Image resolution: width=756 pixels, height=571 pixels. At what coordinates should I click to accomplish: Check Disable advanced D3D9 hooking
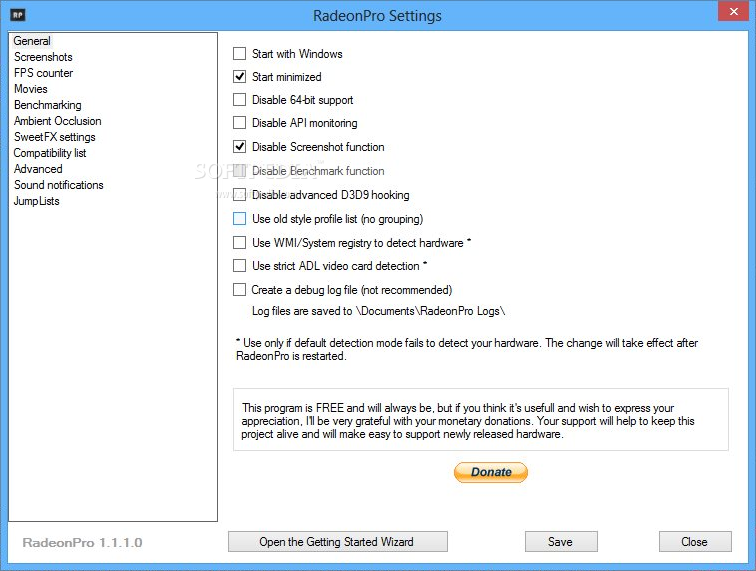point(240,195)
